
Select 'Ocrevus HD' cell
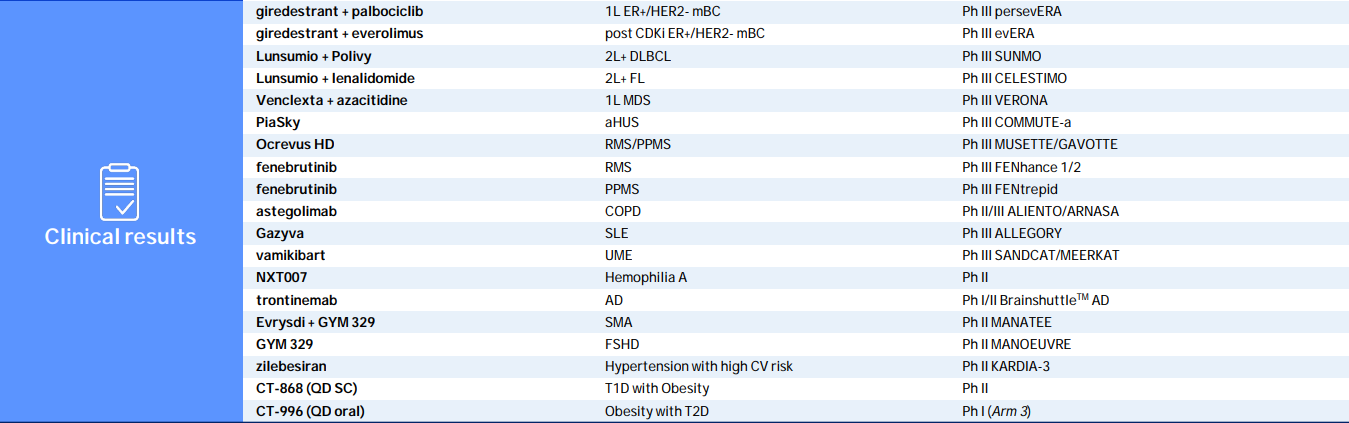tap(295, 145)
